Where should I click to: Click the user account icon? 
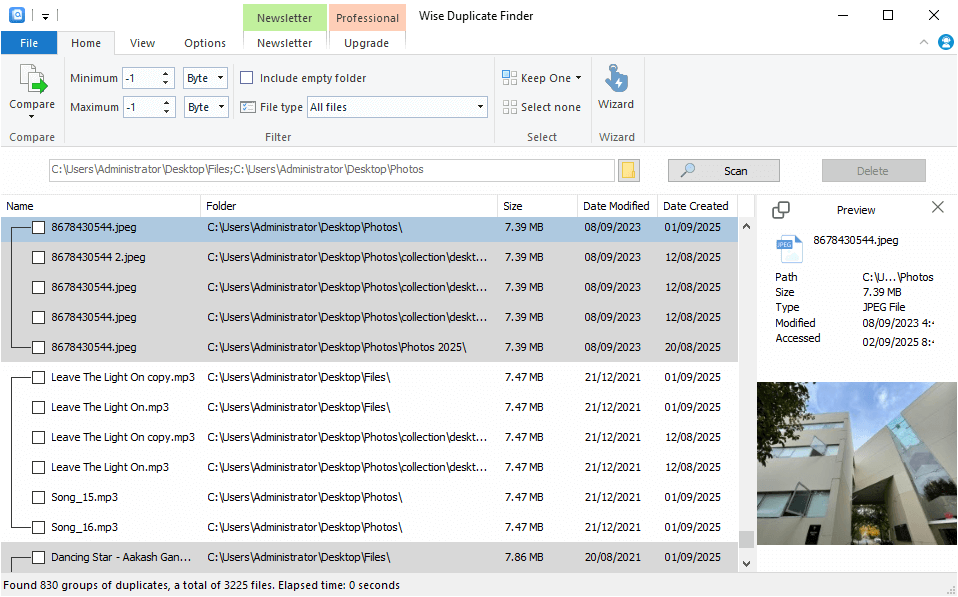click(946, 42)
